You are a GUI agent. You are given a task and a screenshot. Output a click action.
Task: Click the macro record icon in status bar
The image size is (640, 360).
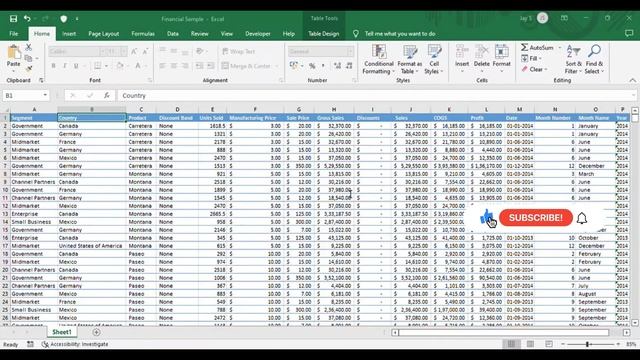[x=30, y=344]
